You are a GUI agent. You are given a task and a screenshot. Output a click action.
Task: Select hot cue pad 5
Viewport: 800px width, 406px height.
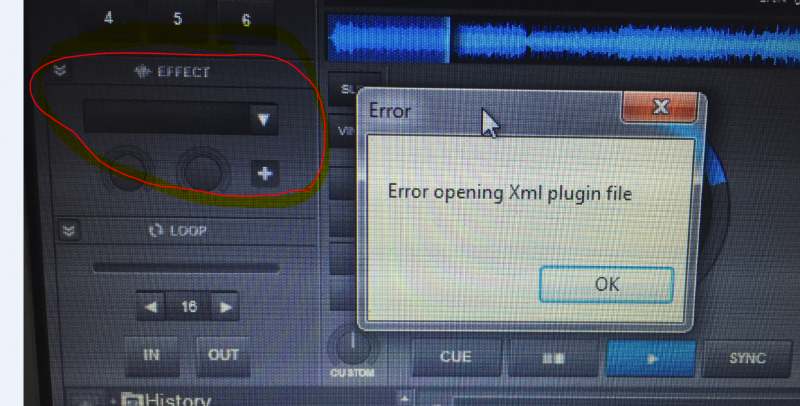coord(177,19)
